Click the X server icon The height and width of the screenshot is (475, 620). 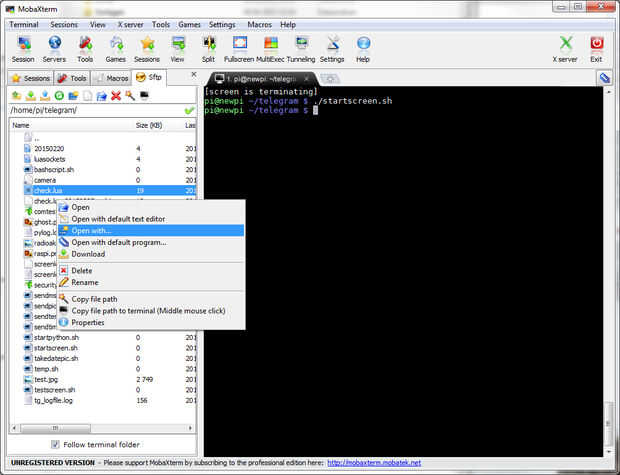(x=566, y=49)
